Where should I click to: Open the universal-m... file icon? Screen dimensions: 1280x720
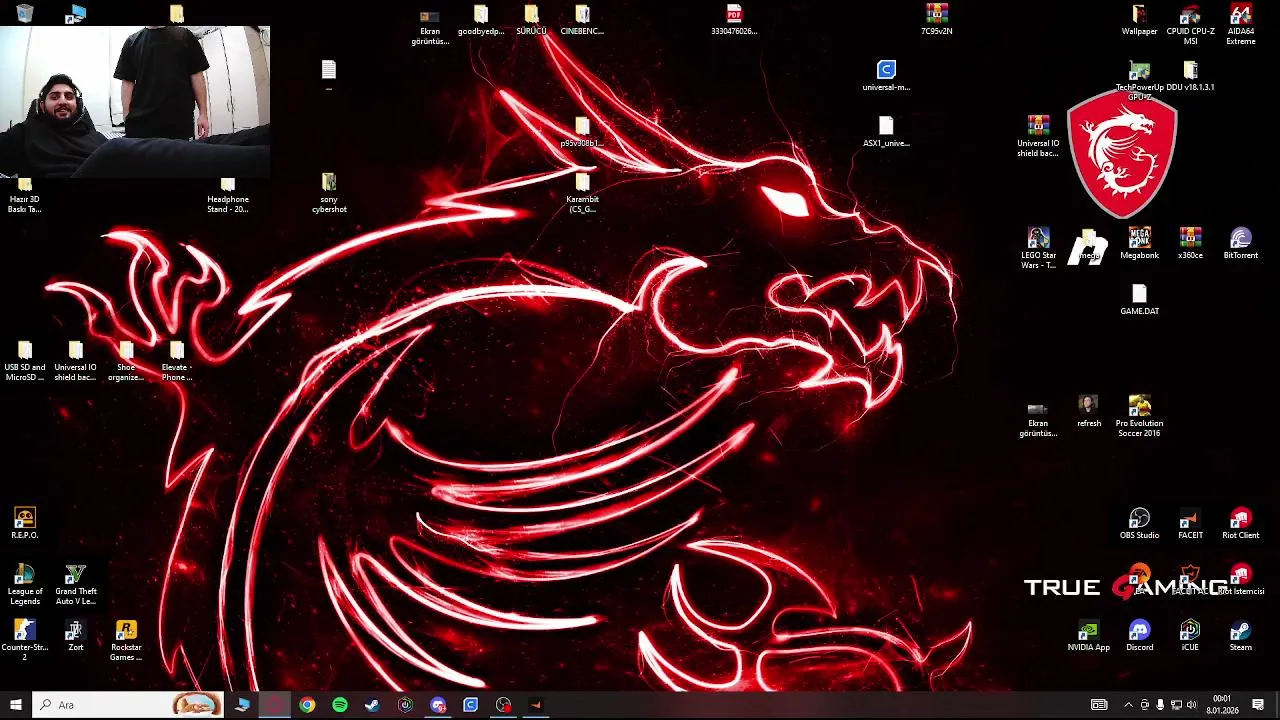[886, 76]
